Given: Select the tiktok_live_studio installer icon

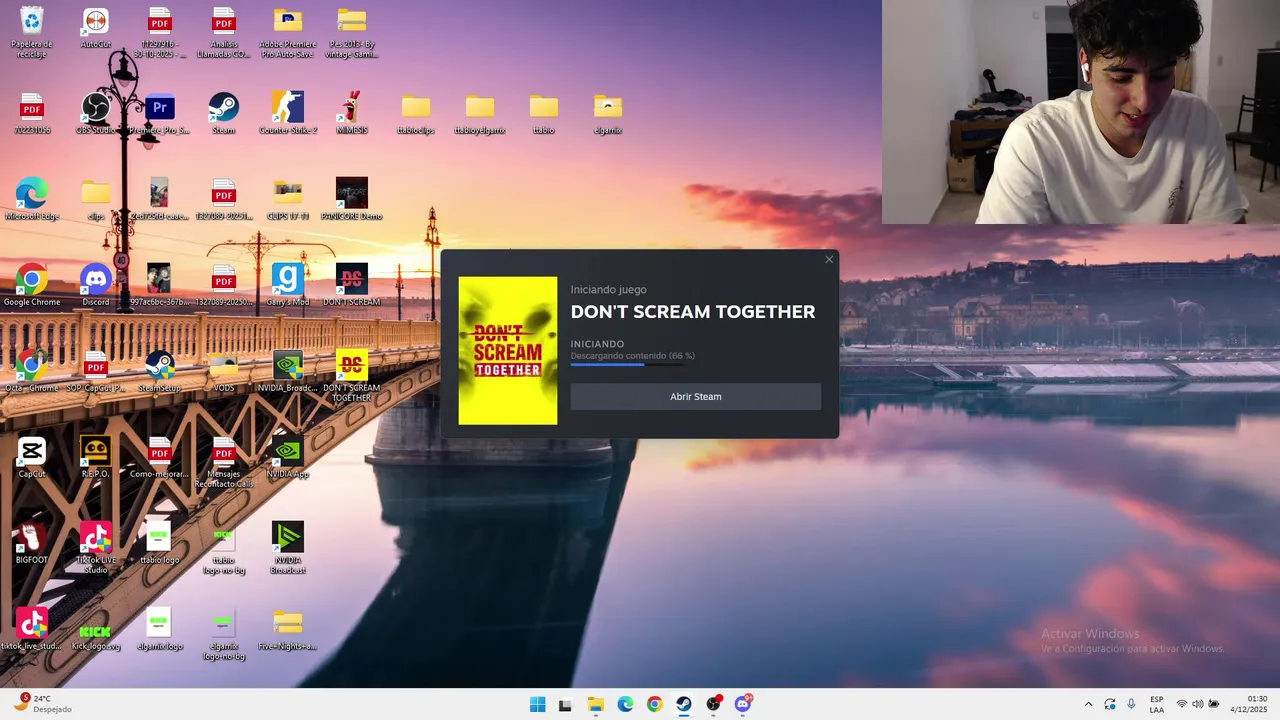Looking at the screenshot, I should point(32,630).
